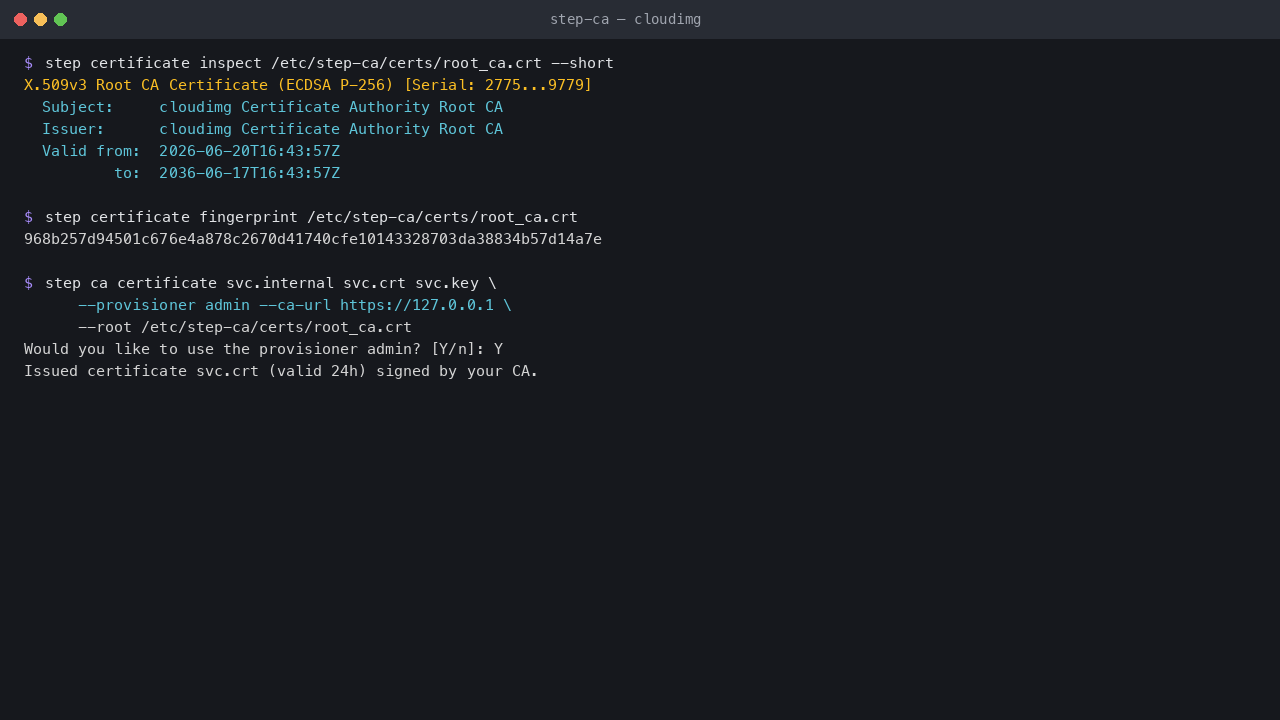Viewport: 1280px width, 720px height.
Task: Click the Subject field value text
Action: pyautogui.click(x=331, y=107)
